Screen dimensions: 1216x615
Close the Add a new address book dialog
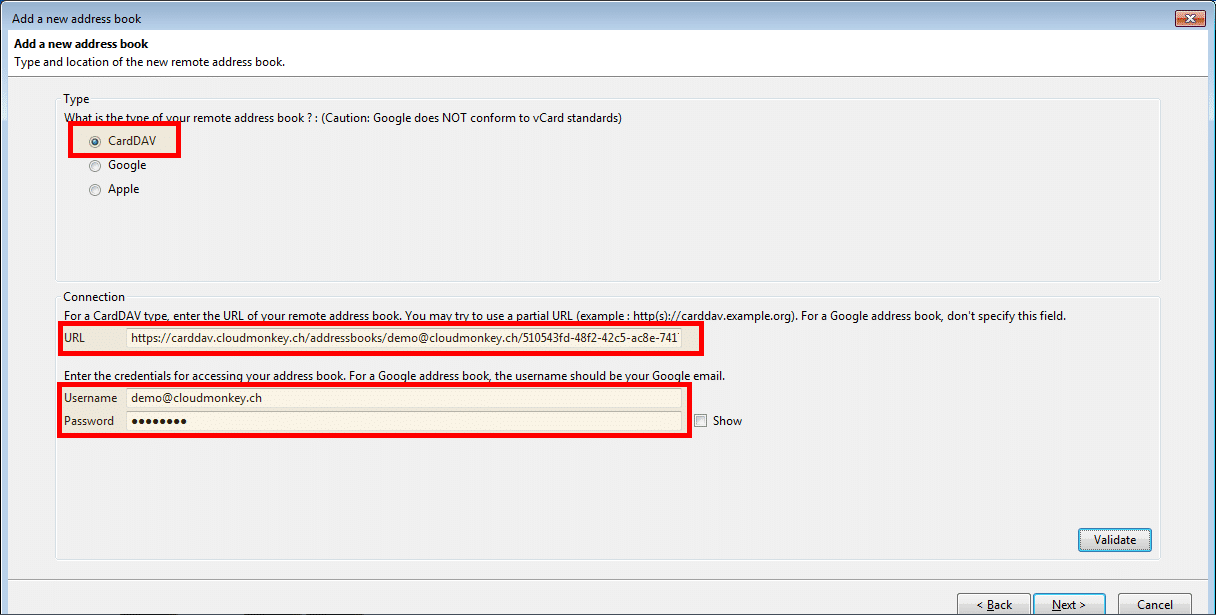click(1189, 17)
